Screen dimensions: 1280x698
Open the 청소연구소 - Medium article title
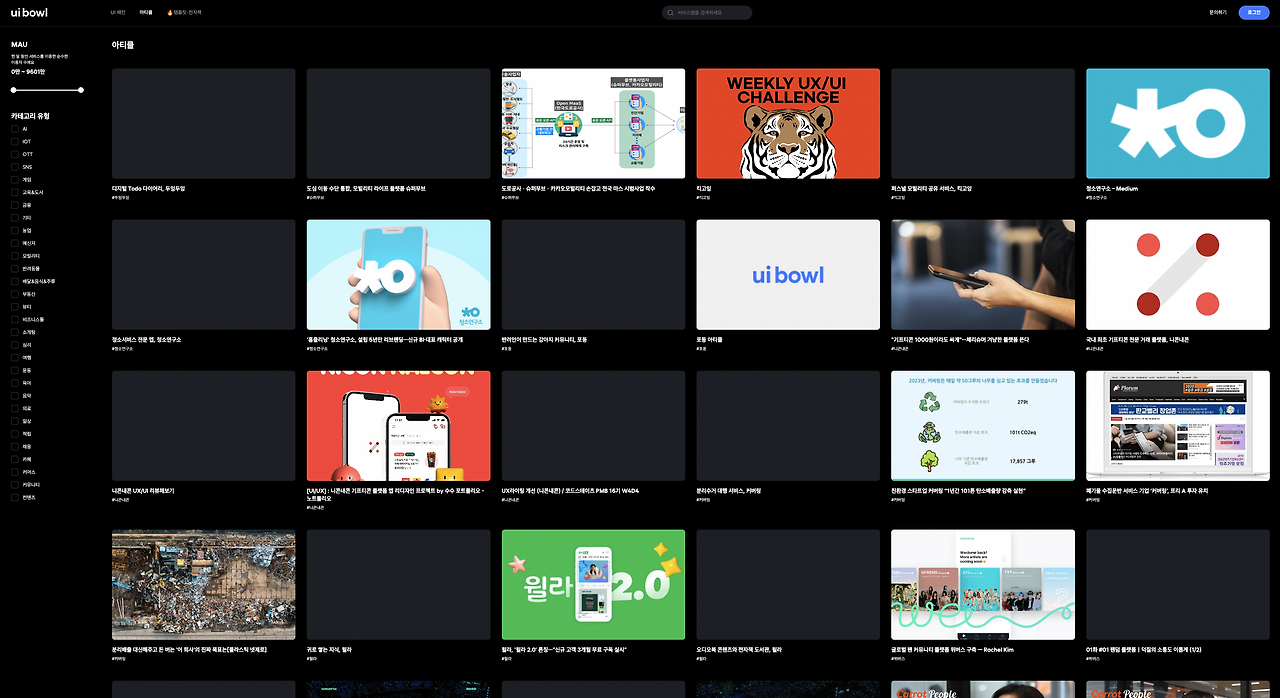click(x=1112, y=188)
